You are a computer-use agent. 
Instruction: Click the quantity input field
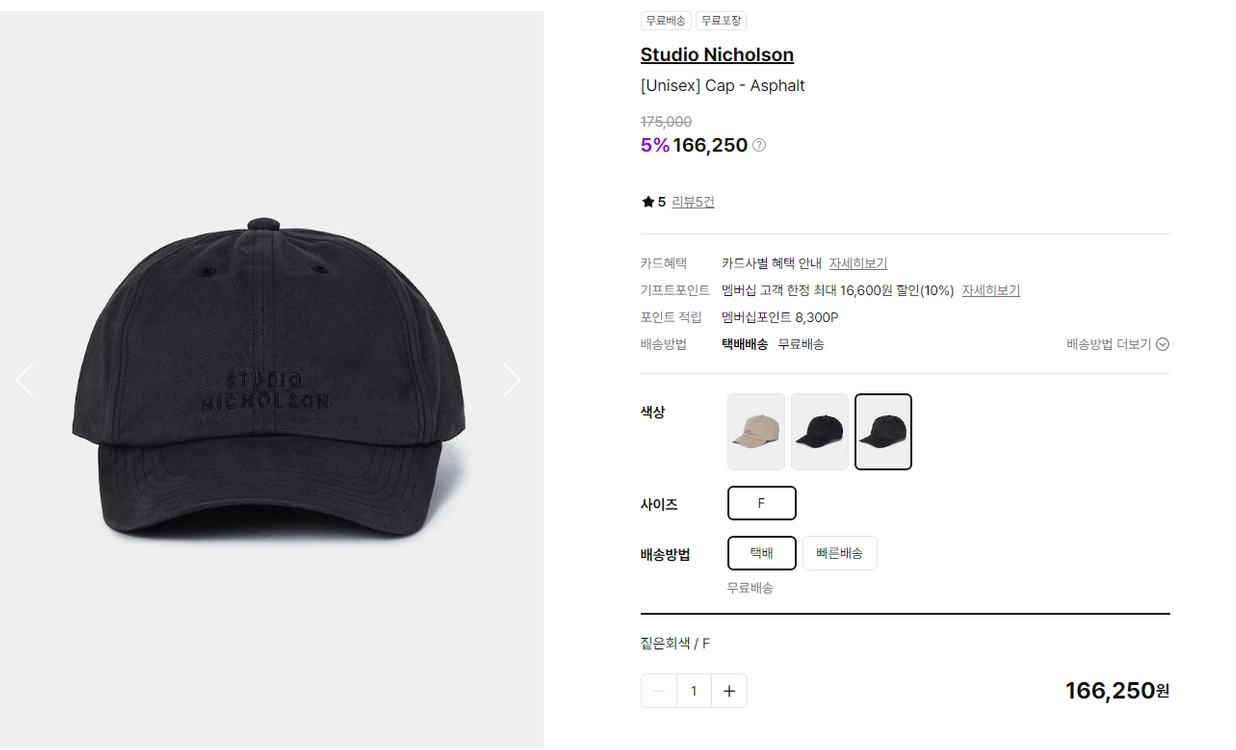click(x=694, y=691)
